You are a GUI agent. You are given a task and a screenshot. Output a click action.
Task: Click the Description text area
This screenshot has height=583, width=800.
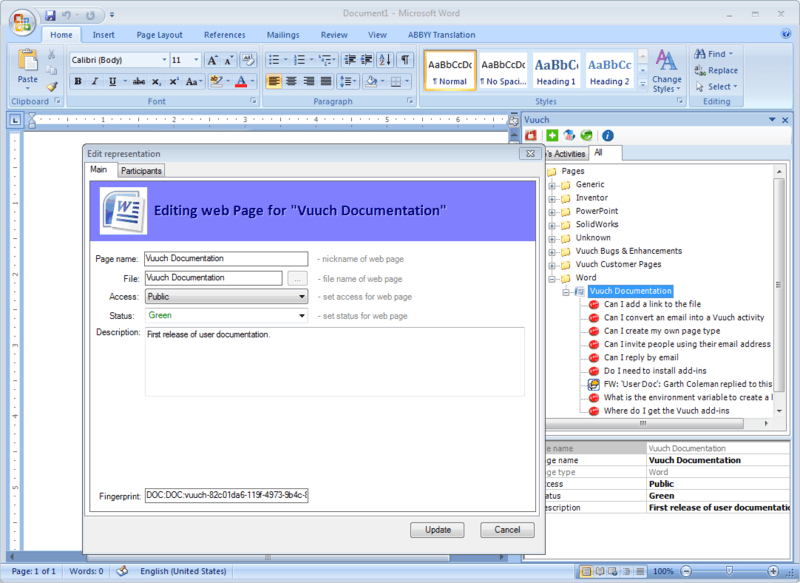click(335, 362)
